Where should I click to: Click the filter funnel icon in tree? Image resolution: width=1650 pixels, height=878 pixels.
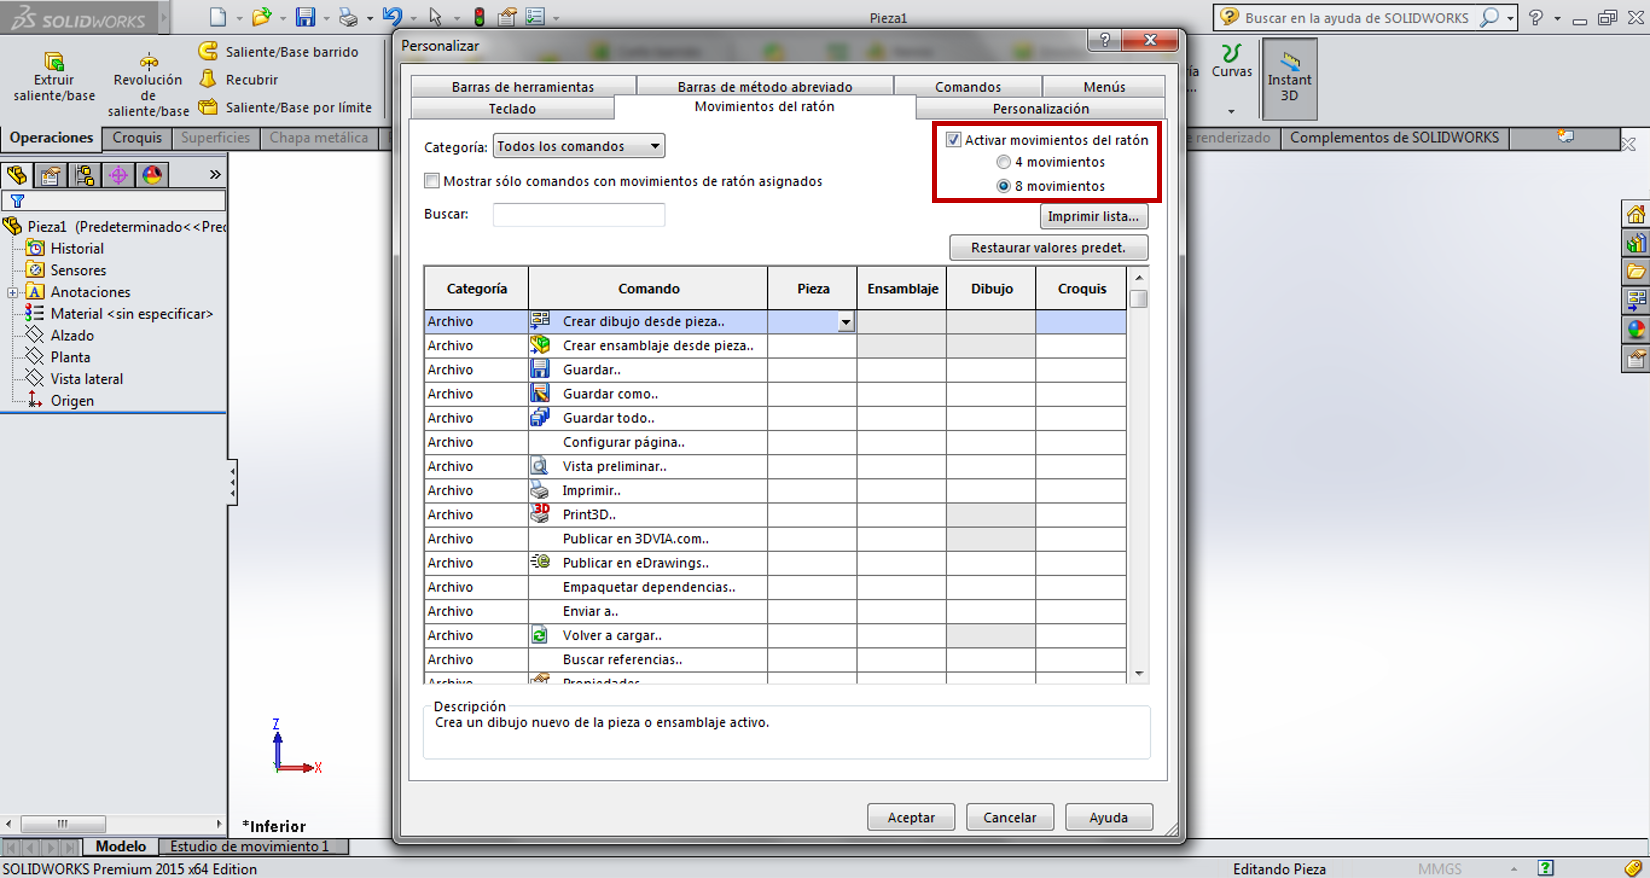[x=17, y=201]
